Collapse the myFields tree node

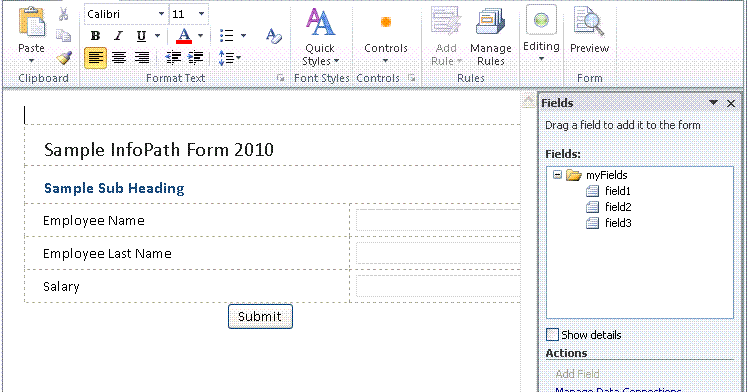coord(557,175)
